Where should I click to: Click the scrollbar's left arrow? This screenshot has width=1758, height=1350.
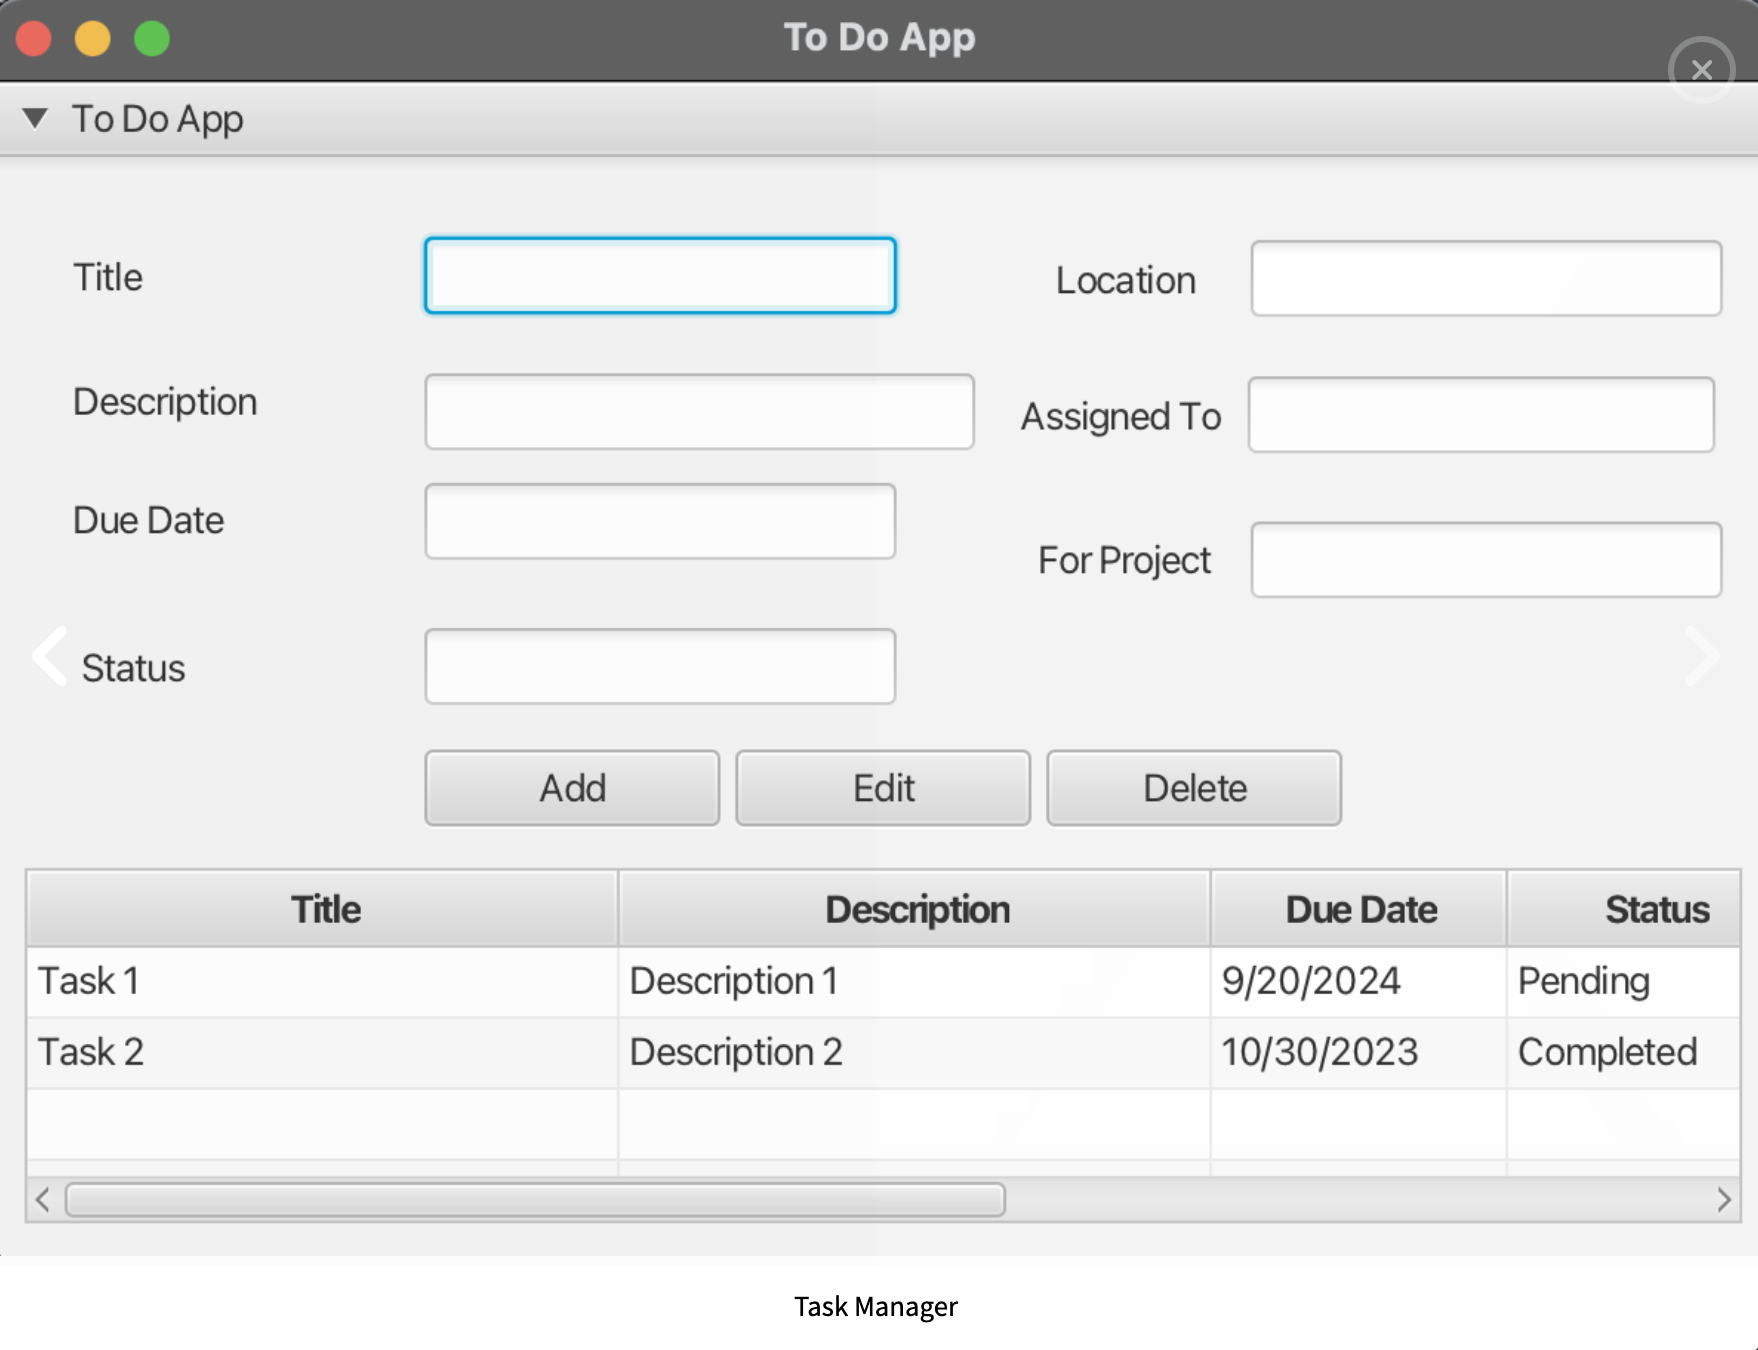pos(42,1200)
